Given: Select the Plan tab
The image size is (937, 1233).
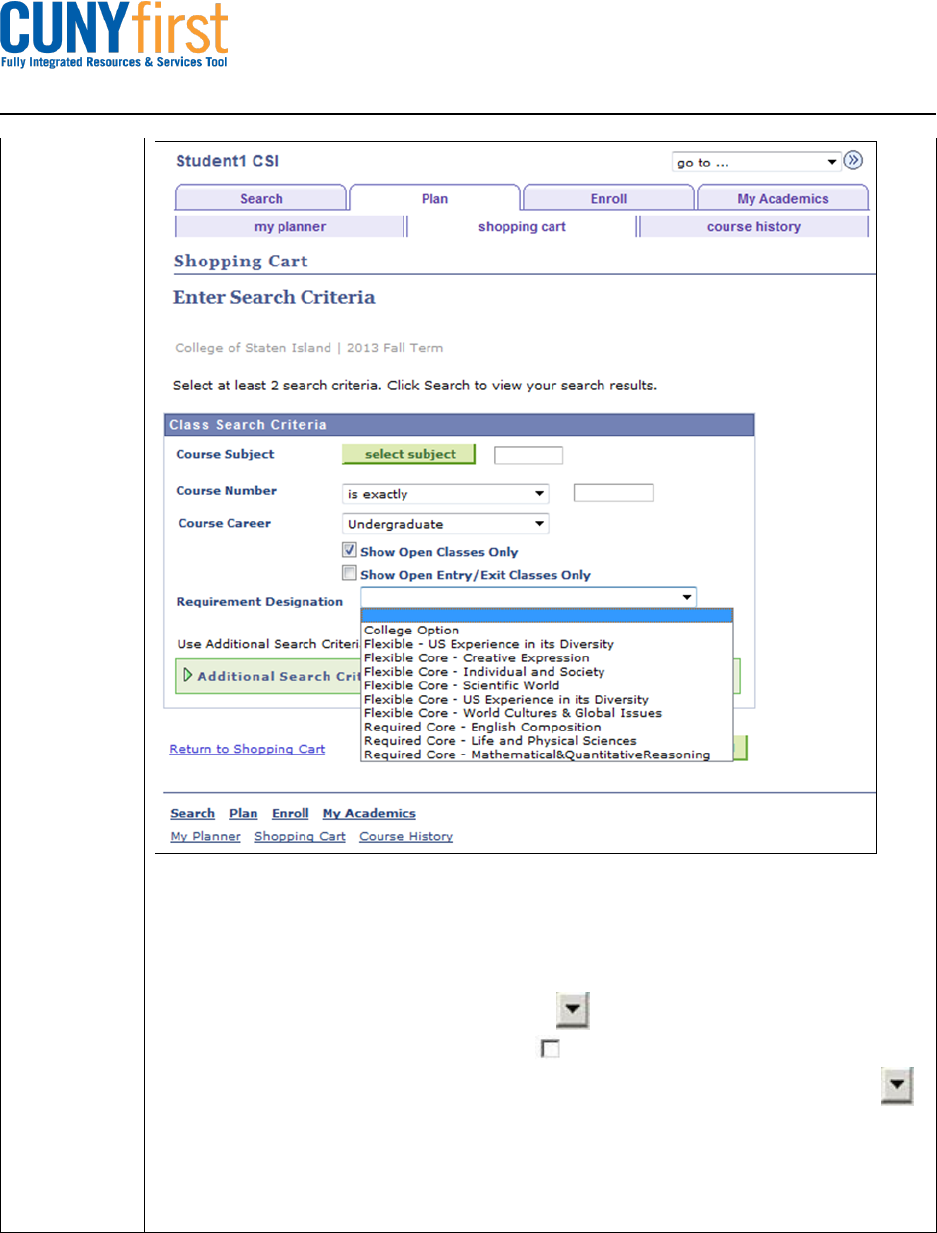Looking at the screenshot, I should (435, 198).
